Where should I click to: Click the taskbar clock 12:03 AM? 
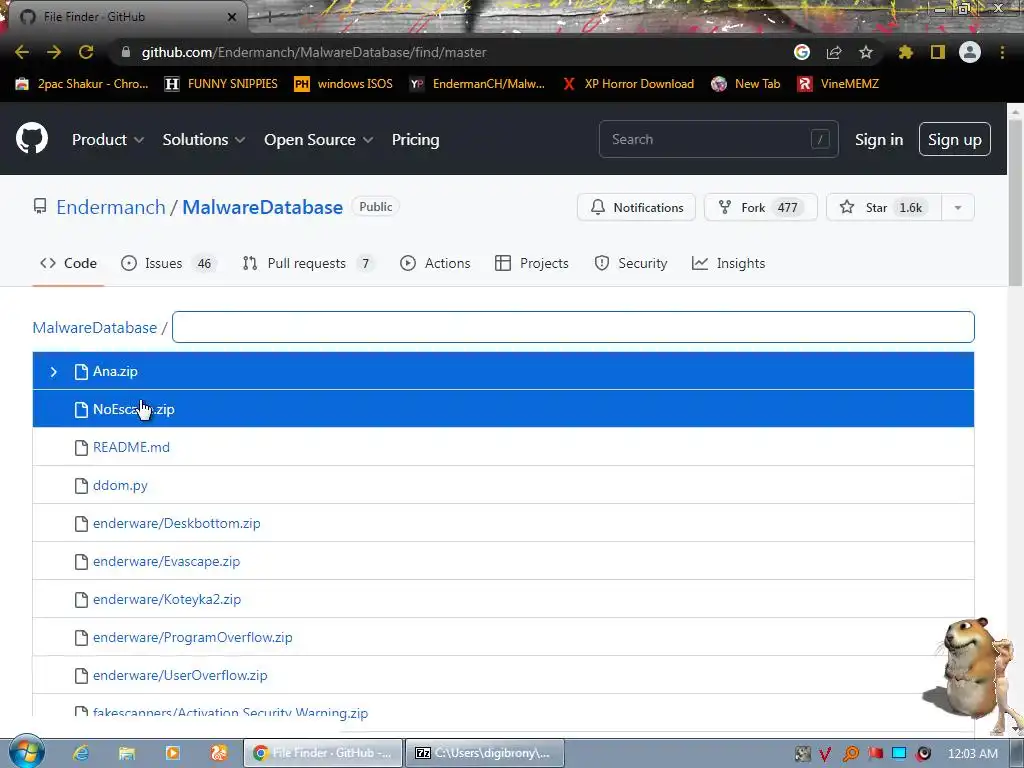[x=972, y=753]
